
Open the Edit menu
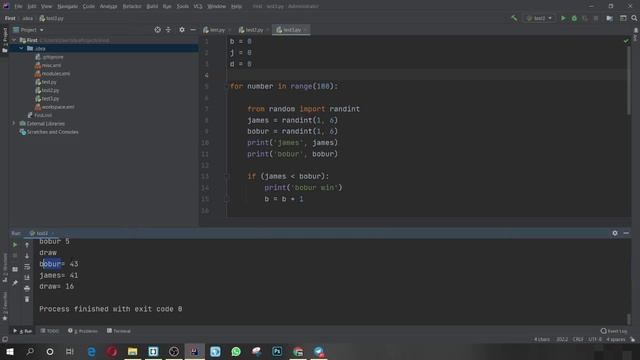tap(31, 6)
